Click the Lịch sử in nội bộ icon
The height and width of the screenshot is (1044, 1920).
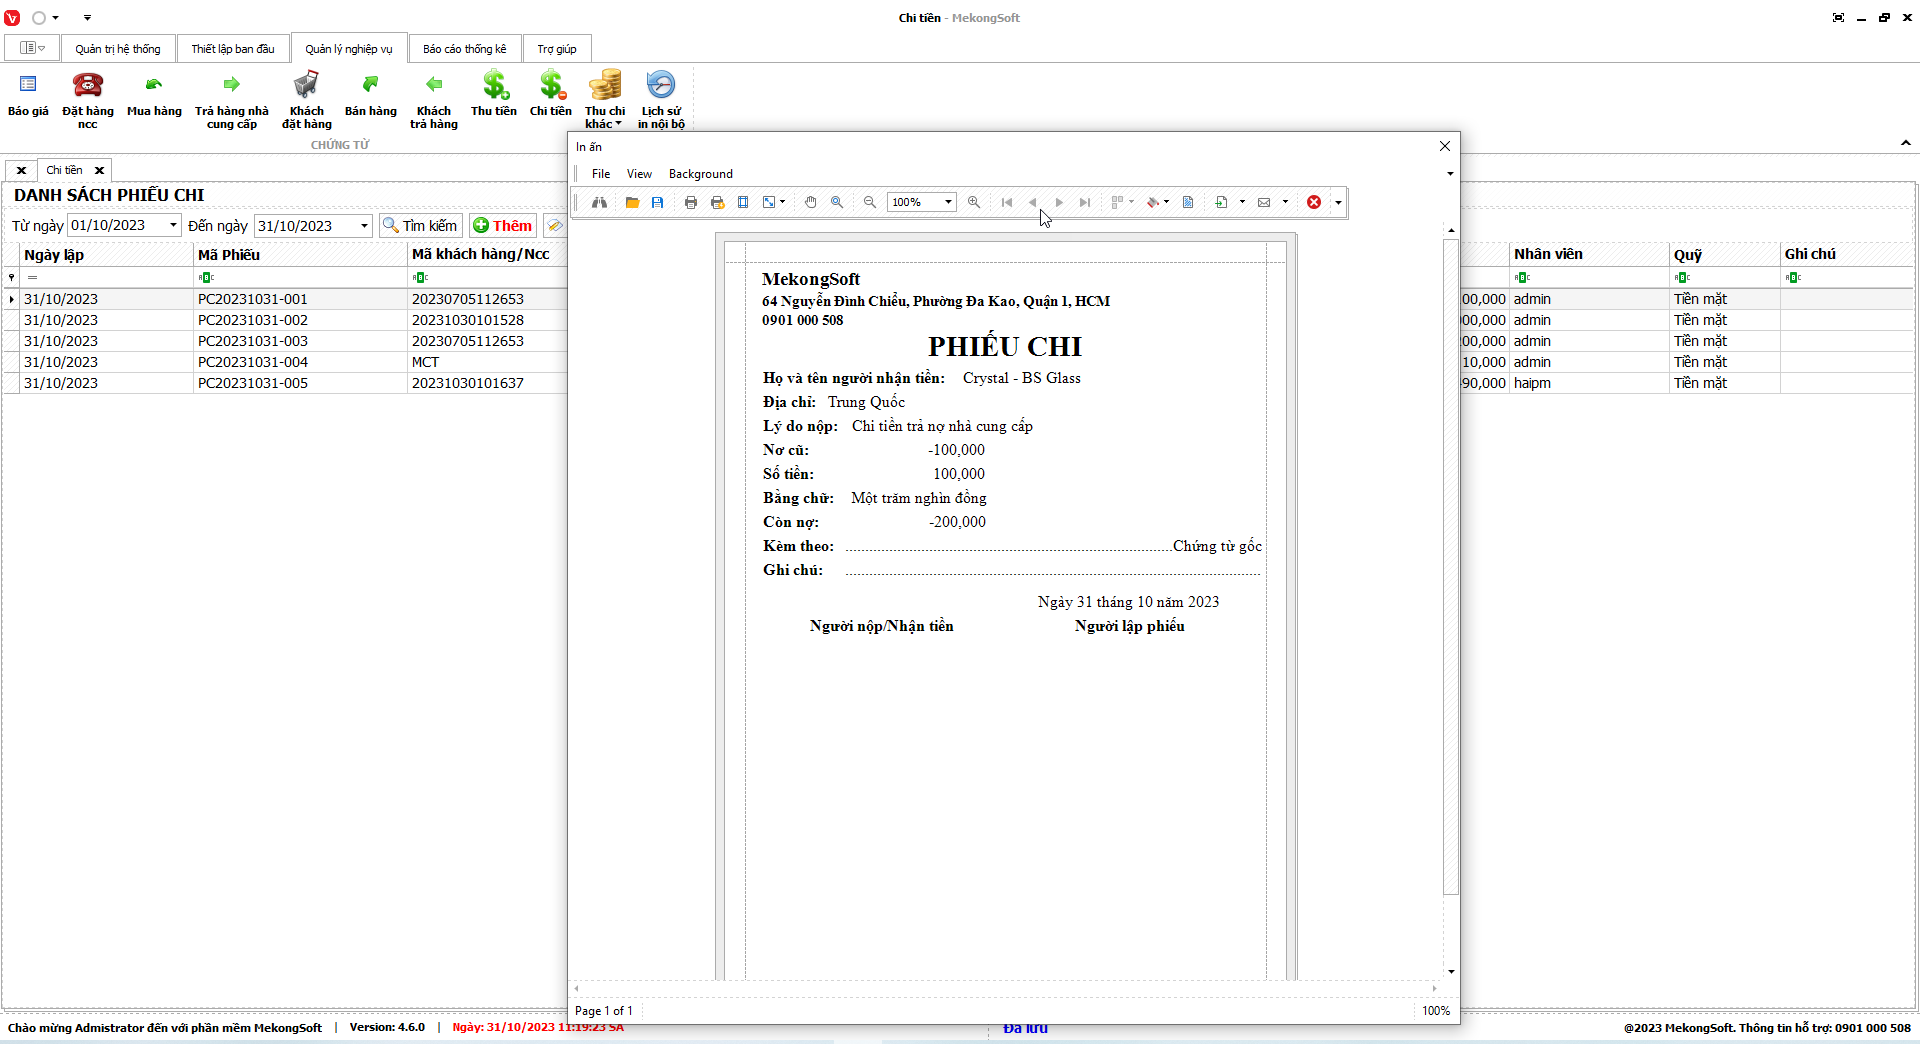(661, 97)
